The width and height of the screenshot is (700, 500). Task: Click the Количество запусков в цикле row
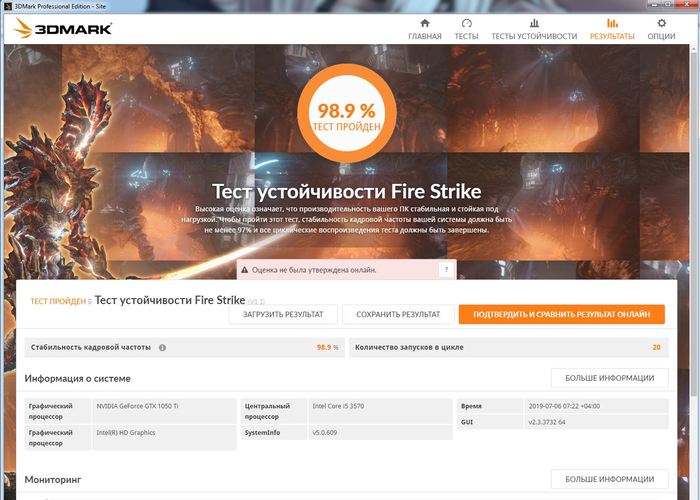[x=508, y=347]
